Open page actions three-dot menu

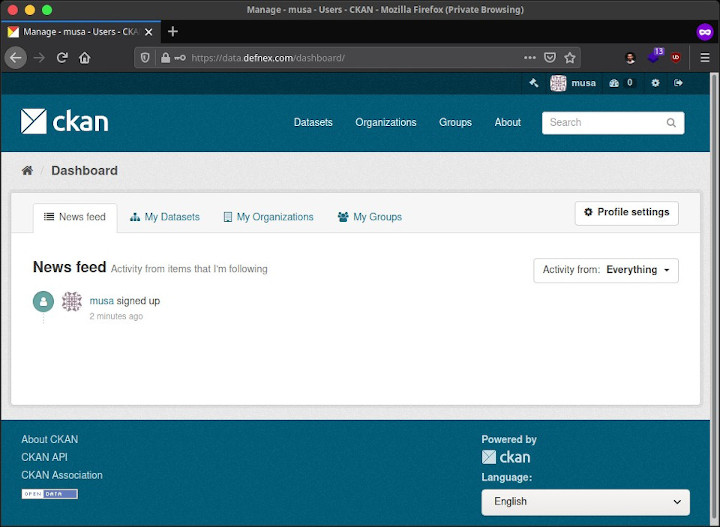[x=529, y=57]
